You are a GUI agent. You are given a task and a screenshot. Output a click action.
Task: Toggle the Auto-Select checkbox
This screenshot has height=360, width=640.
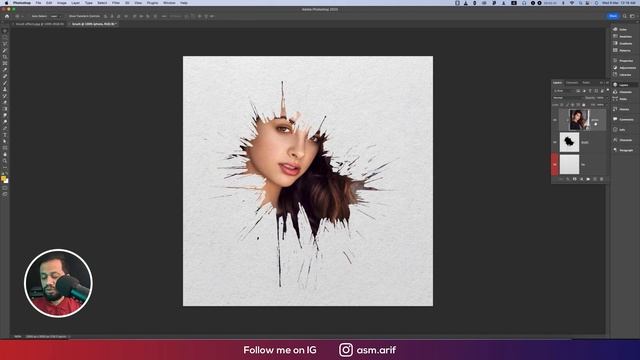[x=29, y=16]
